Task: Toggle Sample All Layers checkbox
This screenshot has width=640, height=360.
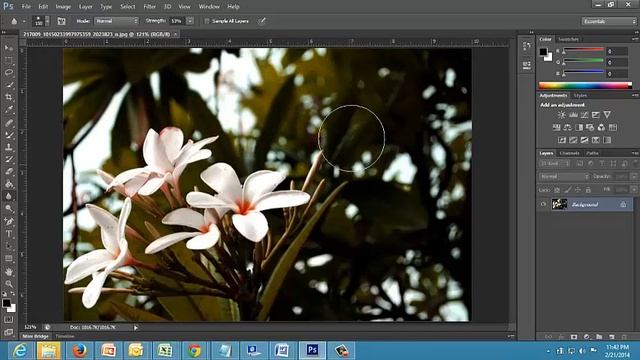Action: (x=207, y=21)
